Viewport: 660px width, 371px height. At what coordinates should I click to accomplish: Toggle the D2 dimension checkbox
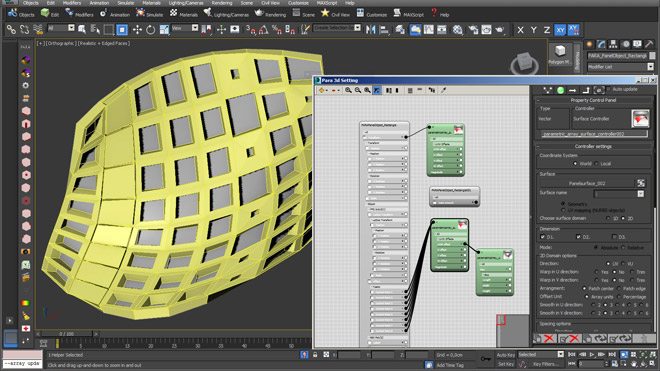click(578, 237)
